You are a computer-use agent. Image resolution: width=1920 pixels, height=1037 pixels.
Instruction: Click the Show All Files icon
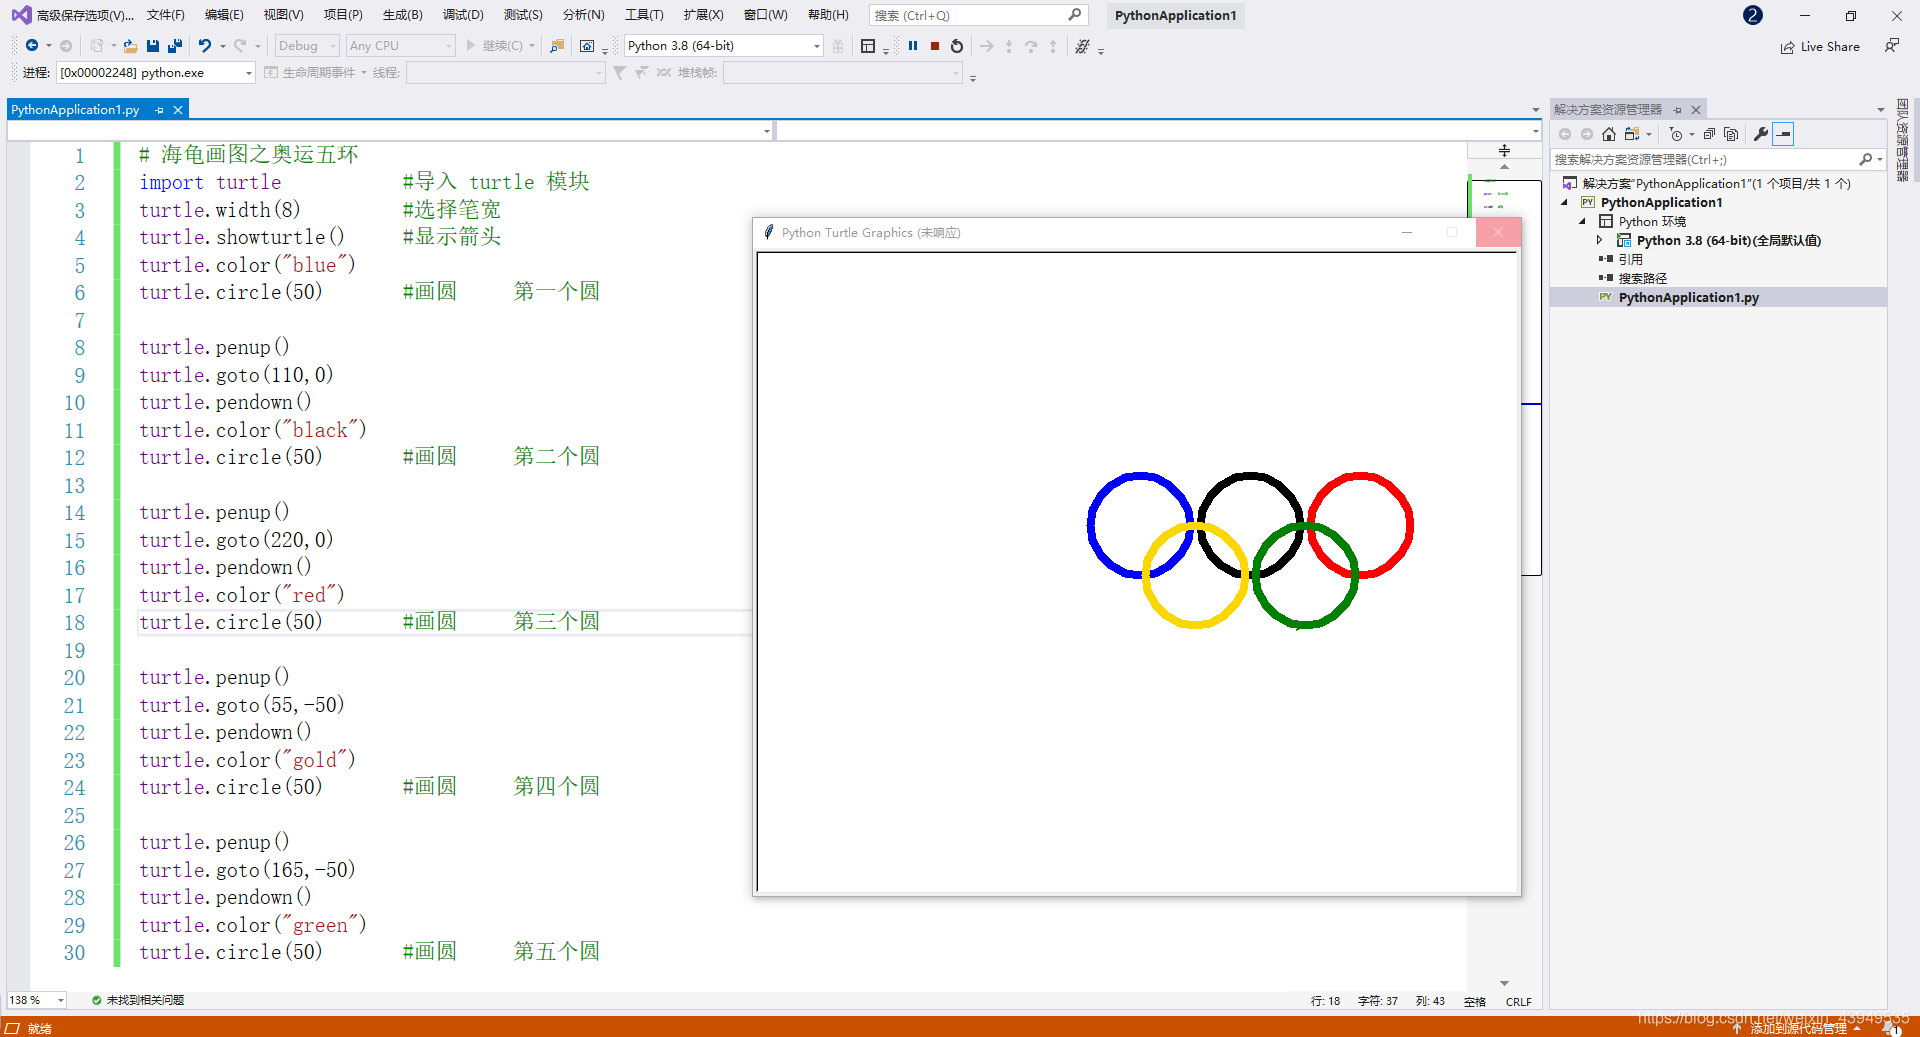coord(1731,134)
